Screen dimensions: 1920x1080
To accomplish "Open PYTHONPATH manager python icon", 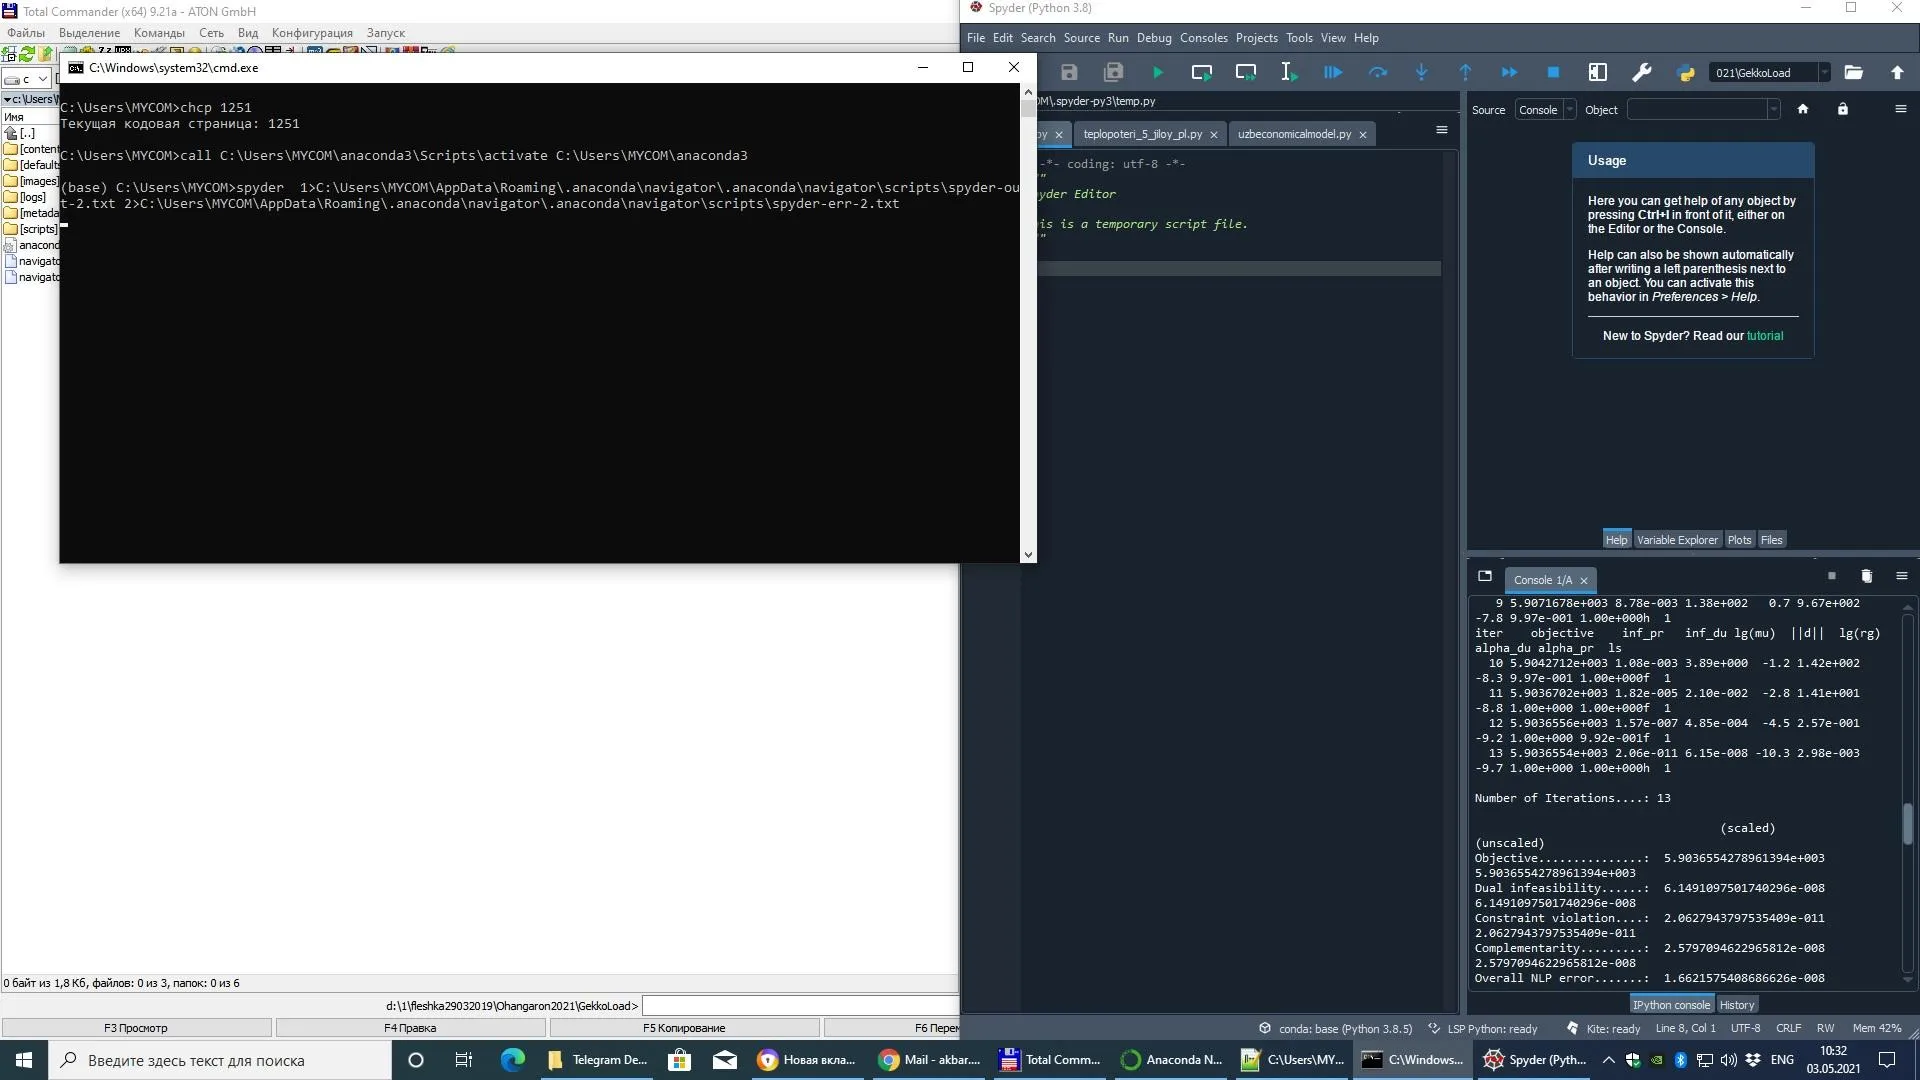I will tap(1685, 72).
